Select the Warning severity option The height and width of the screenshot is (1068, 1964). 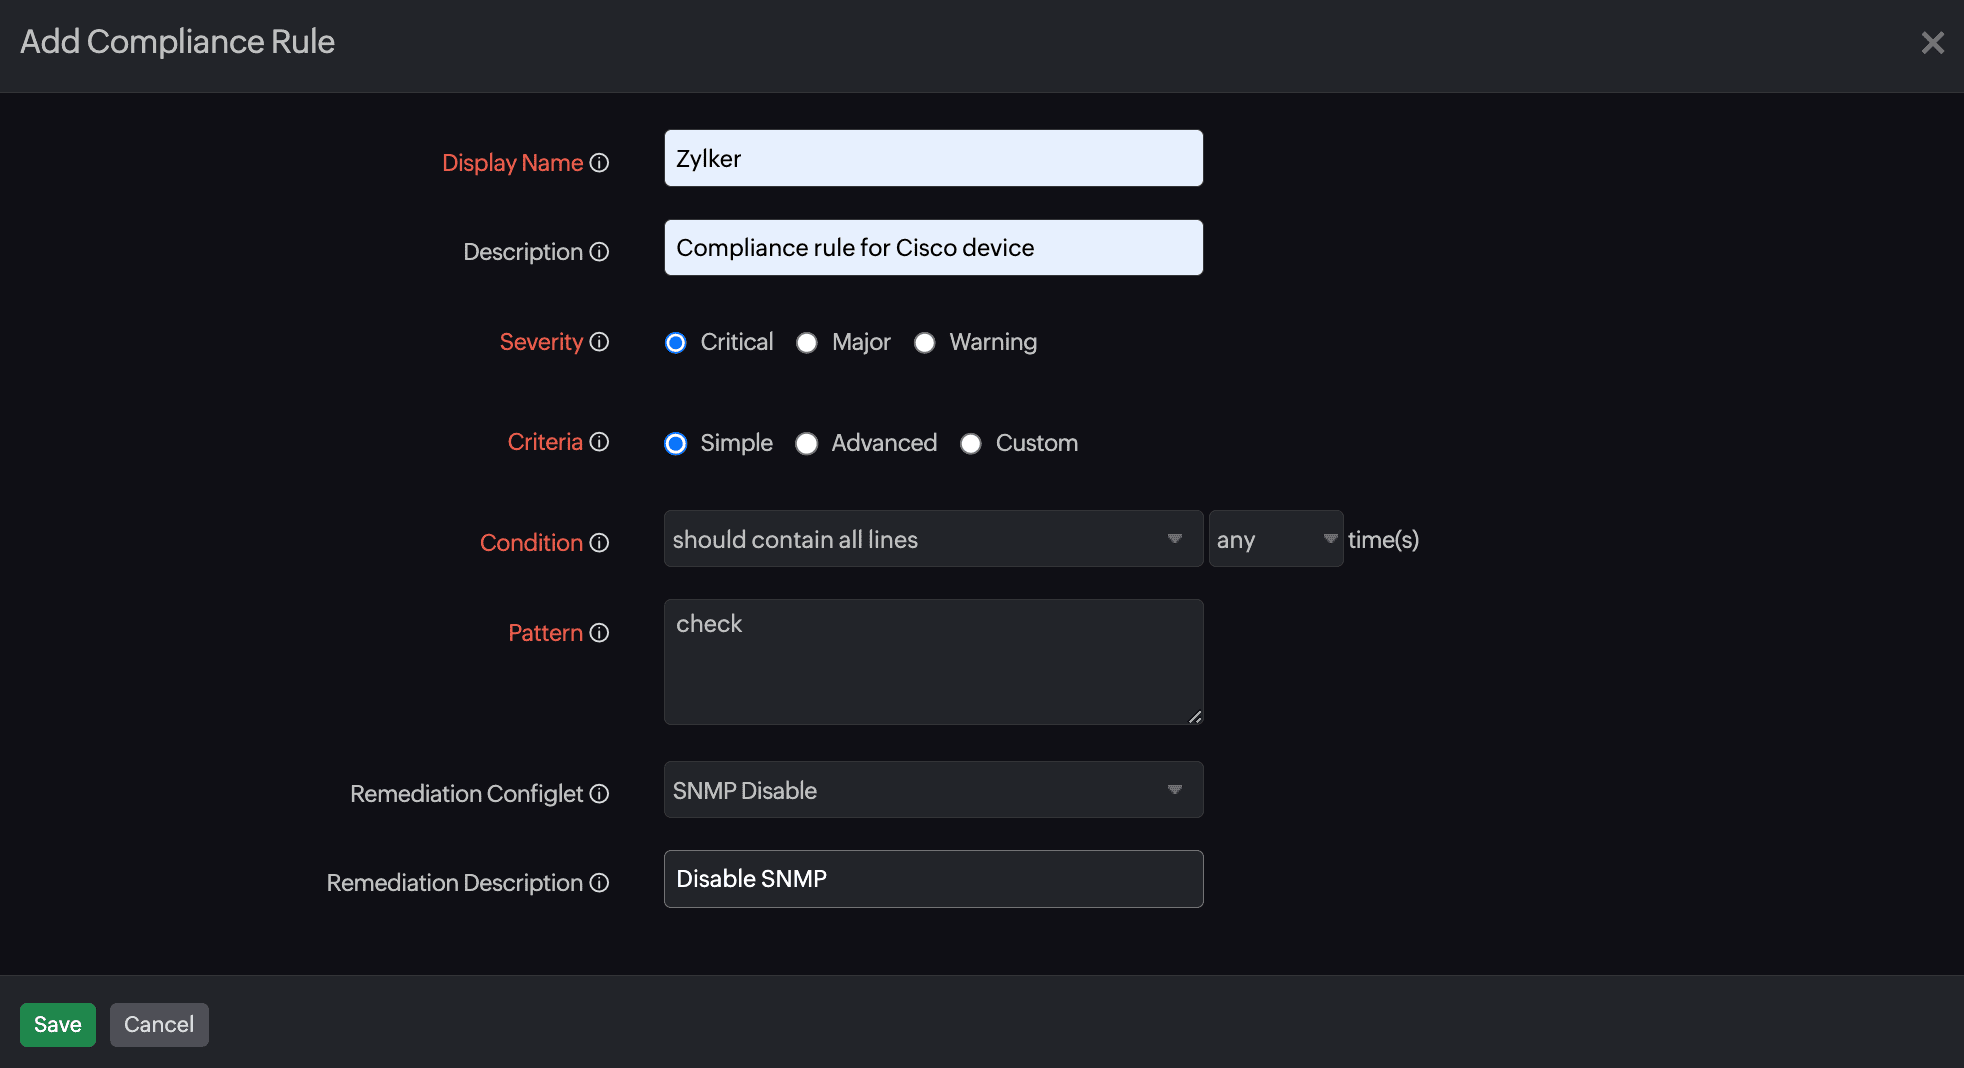(x=925, y=343)
